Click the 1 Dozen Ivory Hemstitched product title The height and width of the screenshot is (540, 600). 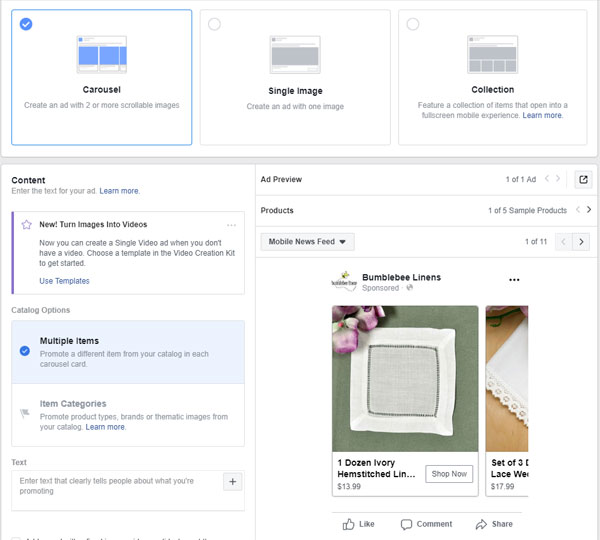(376, 468)
